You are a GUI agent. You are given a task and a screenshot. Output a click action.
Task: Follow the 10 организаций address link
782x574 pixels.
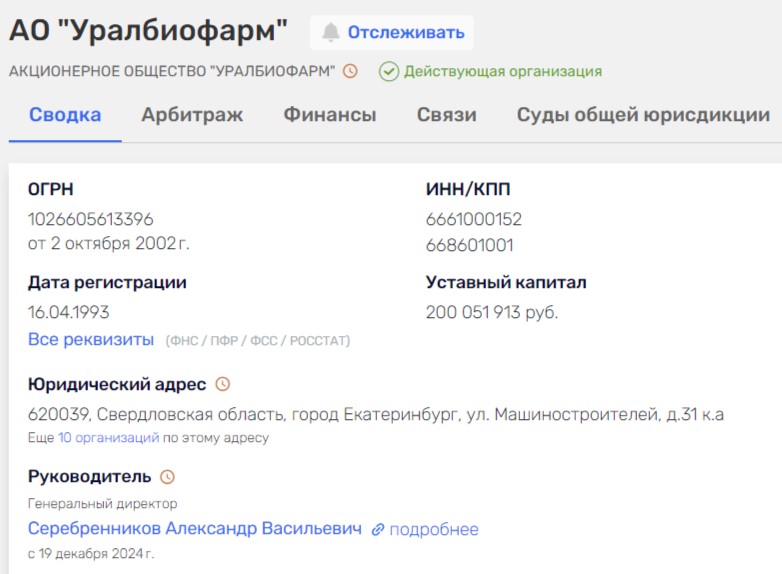click(x=108, y=437)
